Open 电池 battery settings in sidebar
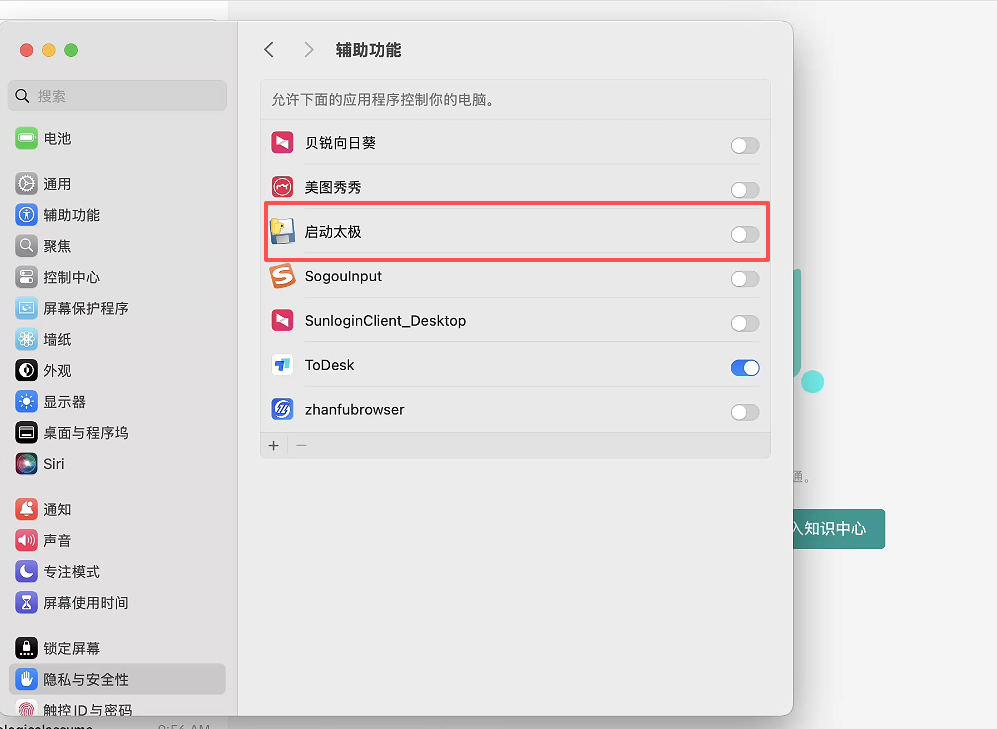The height and width of the screenshot is (729, 997). [x=57, y=139]
